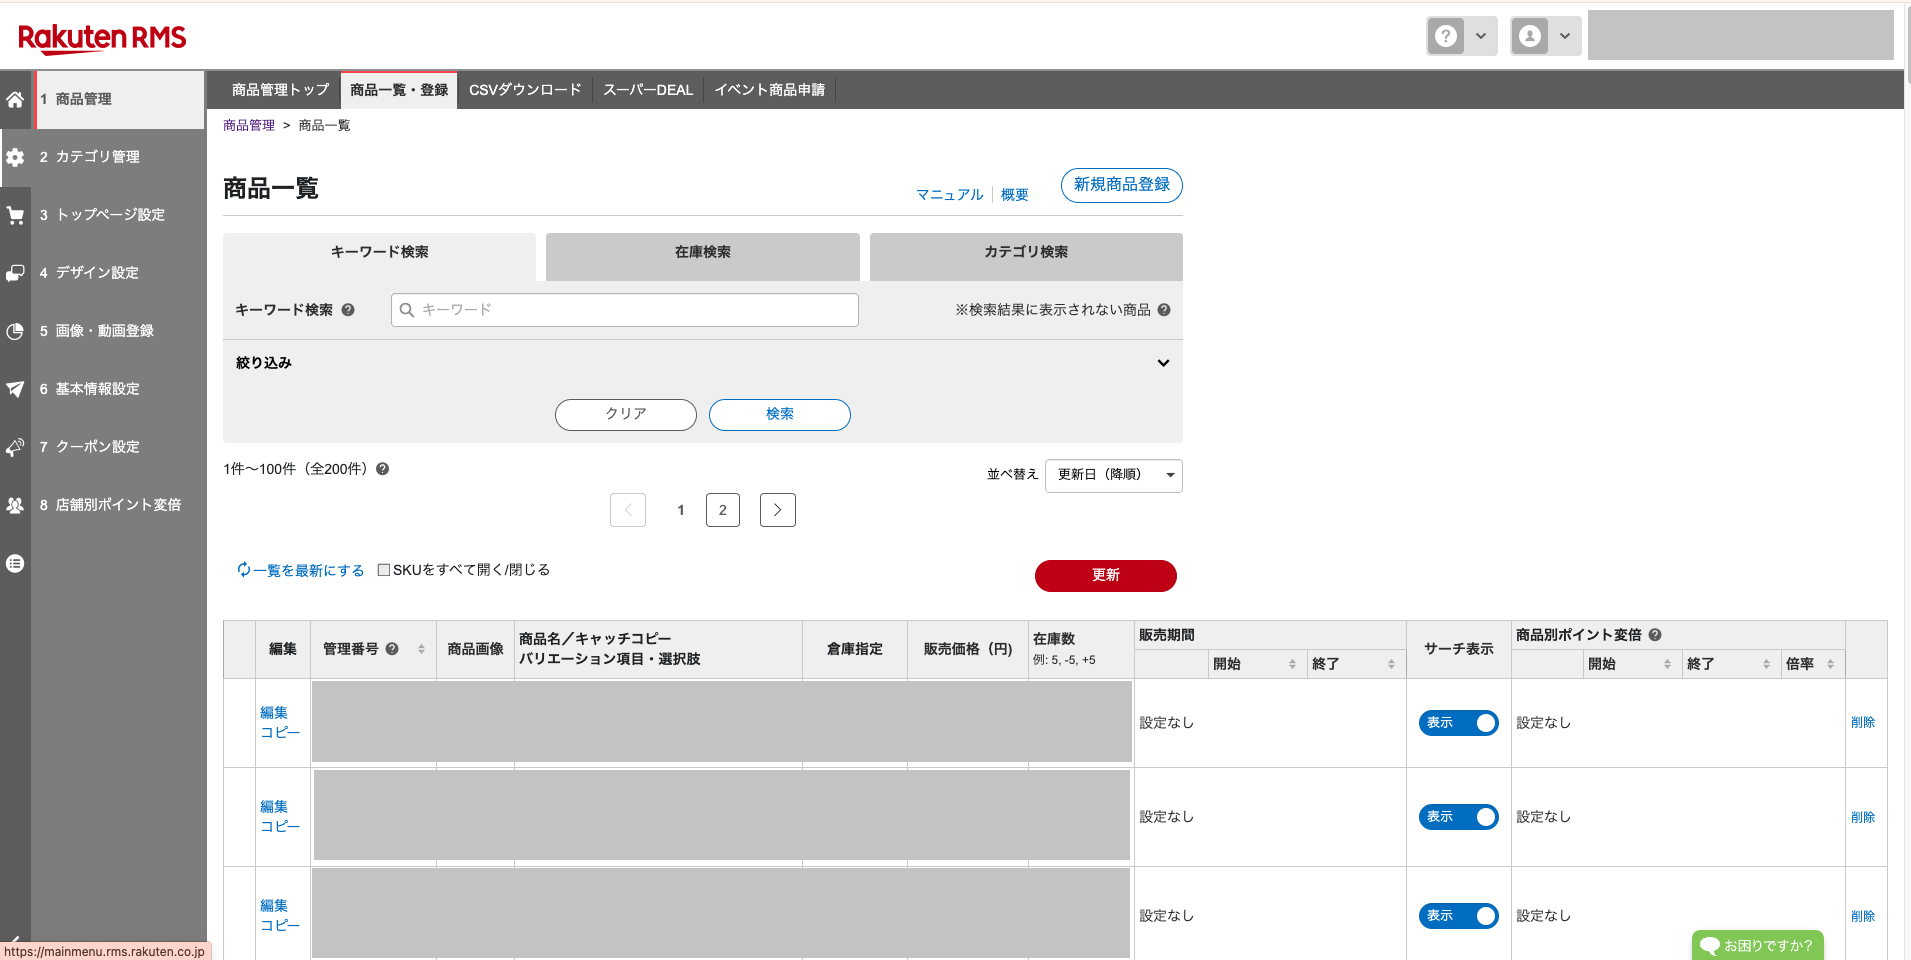Click 店舗別ポイント変倍 people icon
1911x960 pixels.
15,504
